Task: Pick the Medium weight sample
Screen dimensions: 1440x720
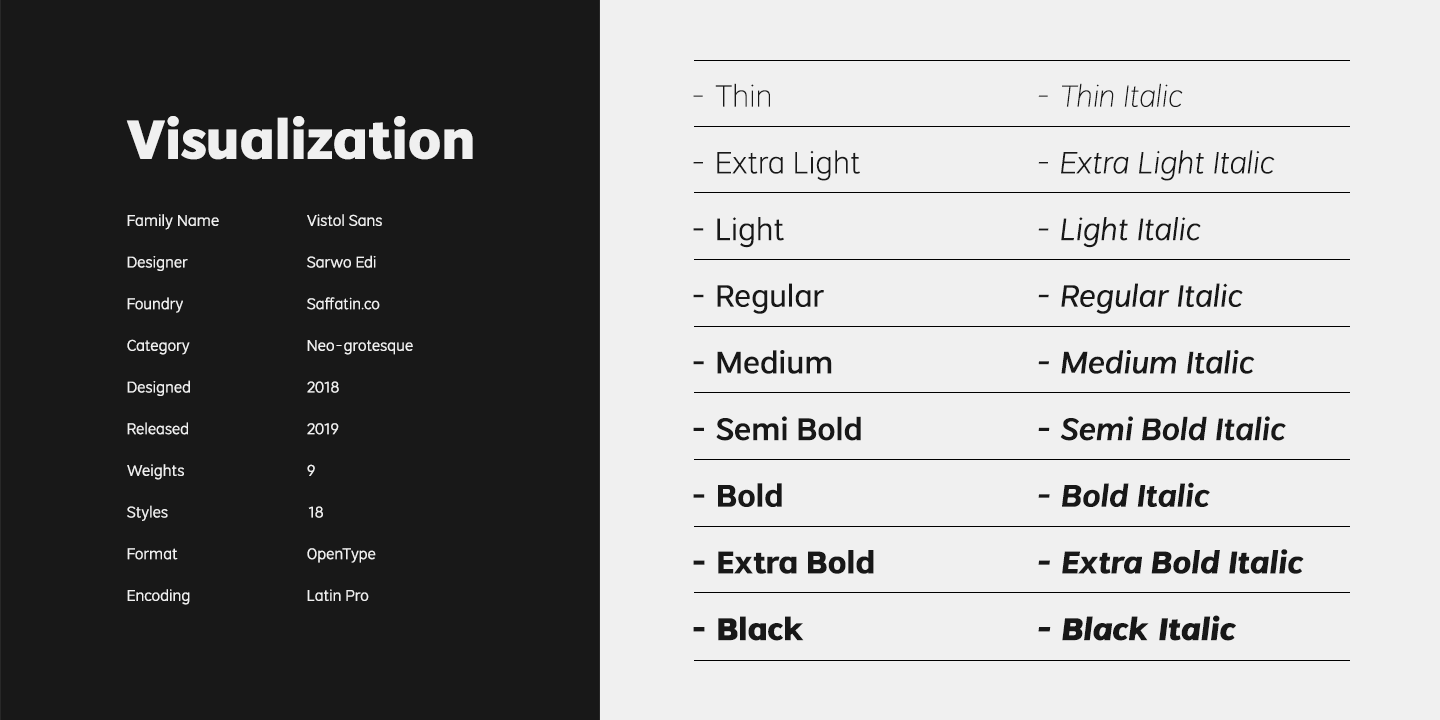Action: pyautogui.click(x=773, y=363)
